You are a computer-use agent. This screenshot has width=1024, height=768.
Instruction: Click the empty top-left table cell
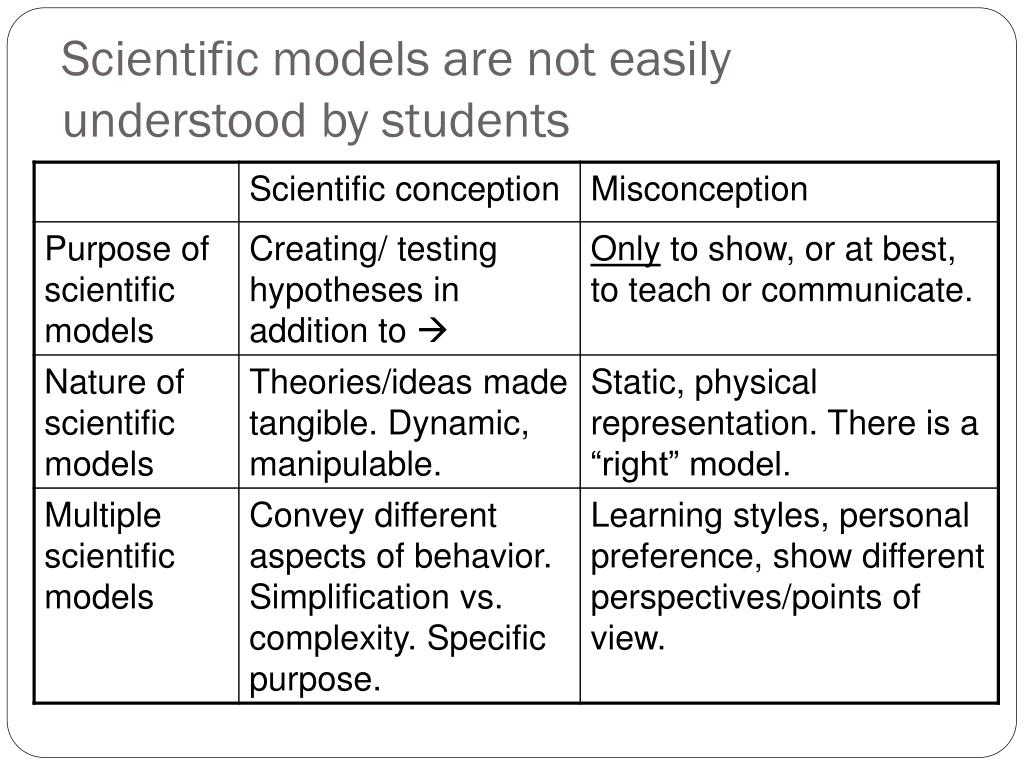tap(136, 191)
